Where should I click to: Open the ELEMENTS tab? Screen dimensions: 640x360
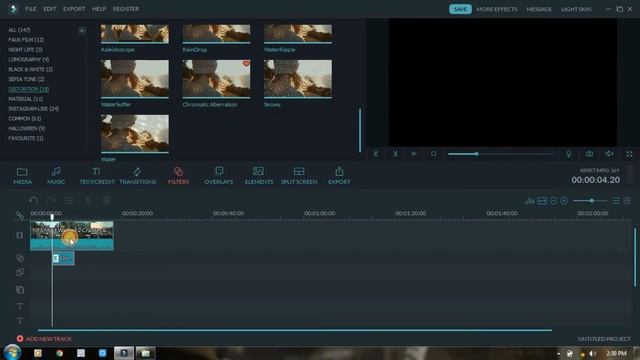tap(259, 176)
